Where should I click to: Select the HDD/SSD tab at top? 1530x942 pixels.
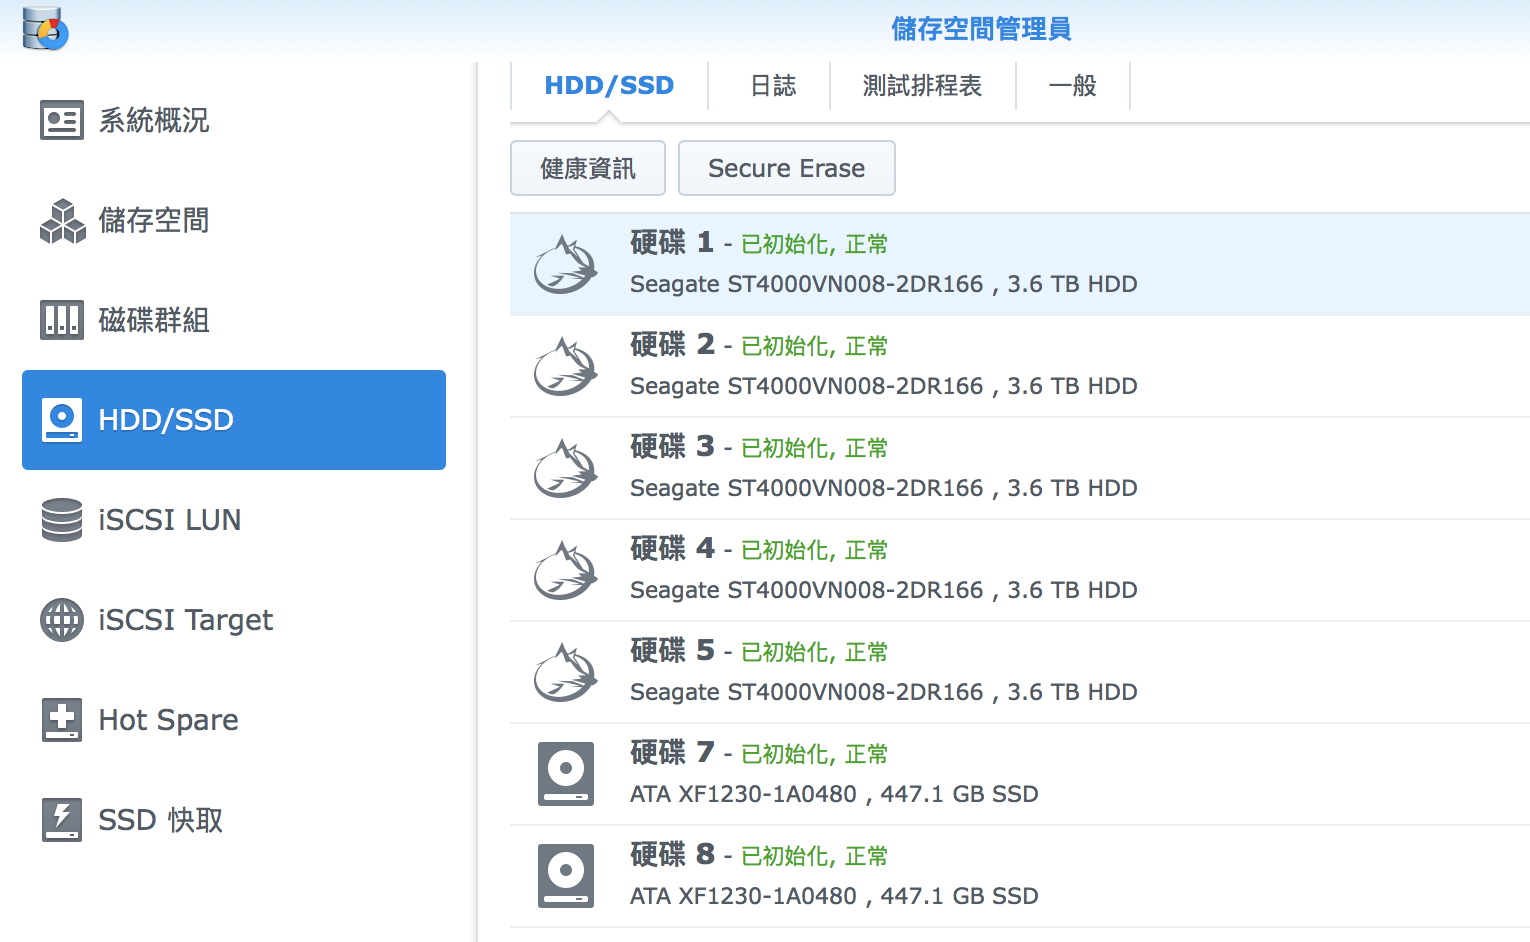(609, 86)
